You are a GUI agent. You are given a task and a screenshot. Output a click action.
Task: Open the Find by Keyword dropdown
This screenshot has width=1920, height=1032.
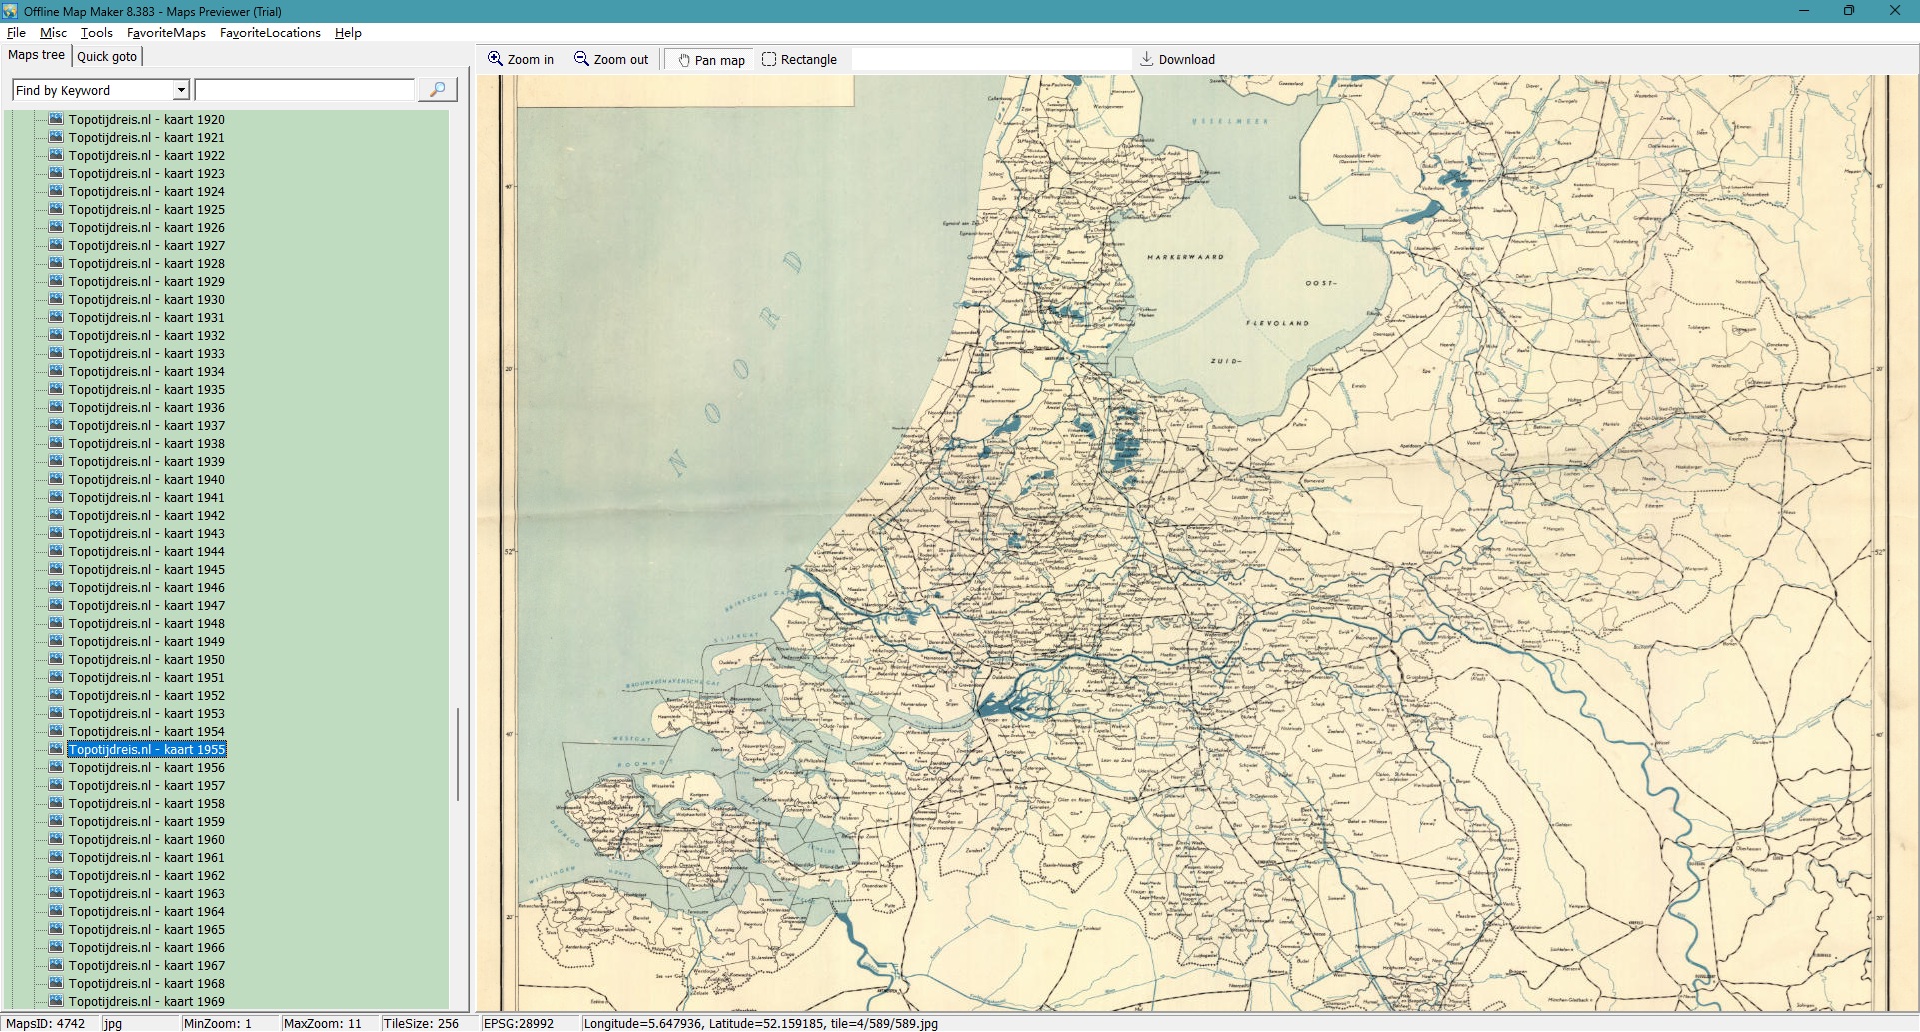181,90
